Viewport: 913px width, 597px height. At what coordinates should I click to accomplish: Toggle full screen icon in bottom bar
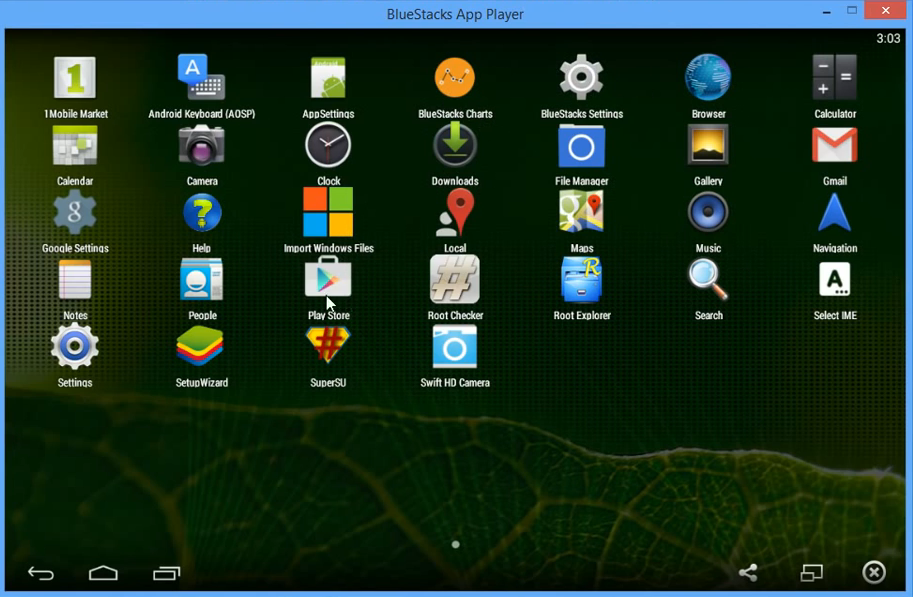coord(811,573)
